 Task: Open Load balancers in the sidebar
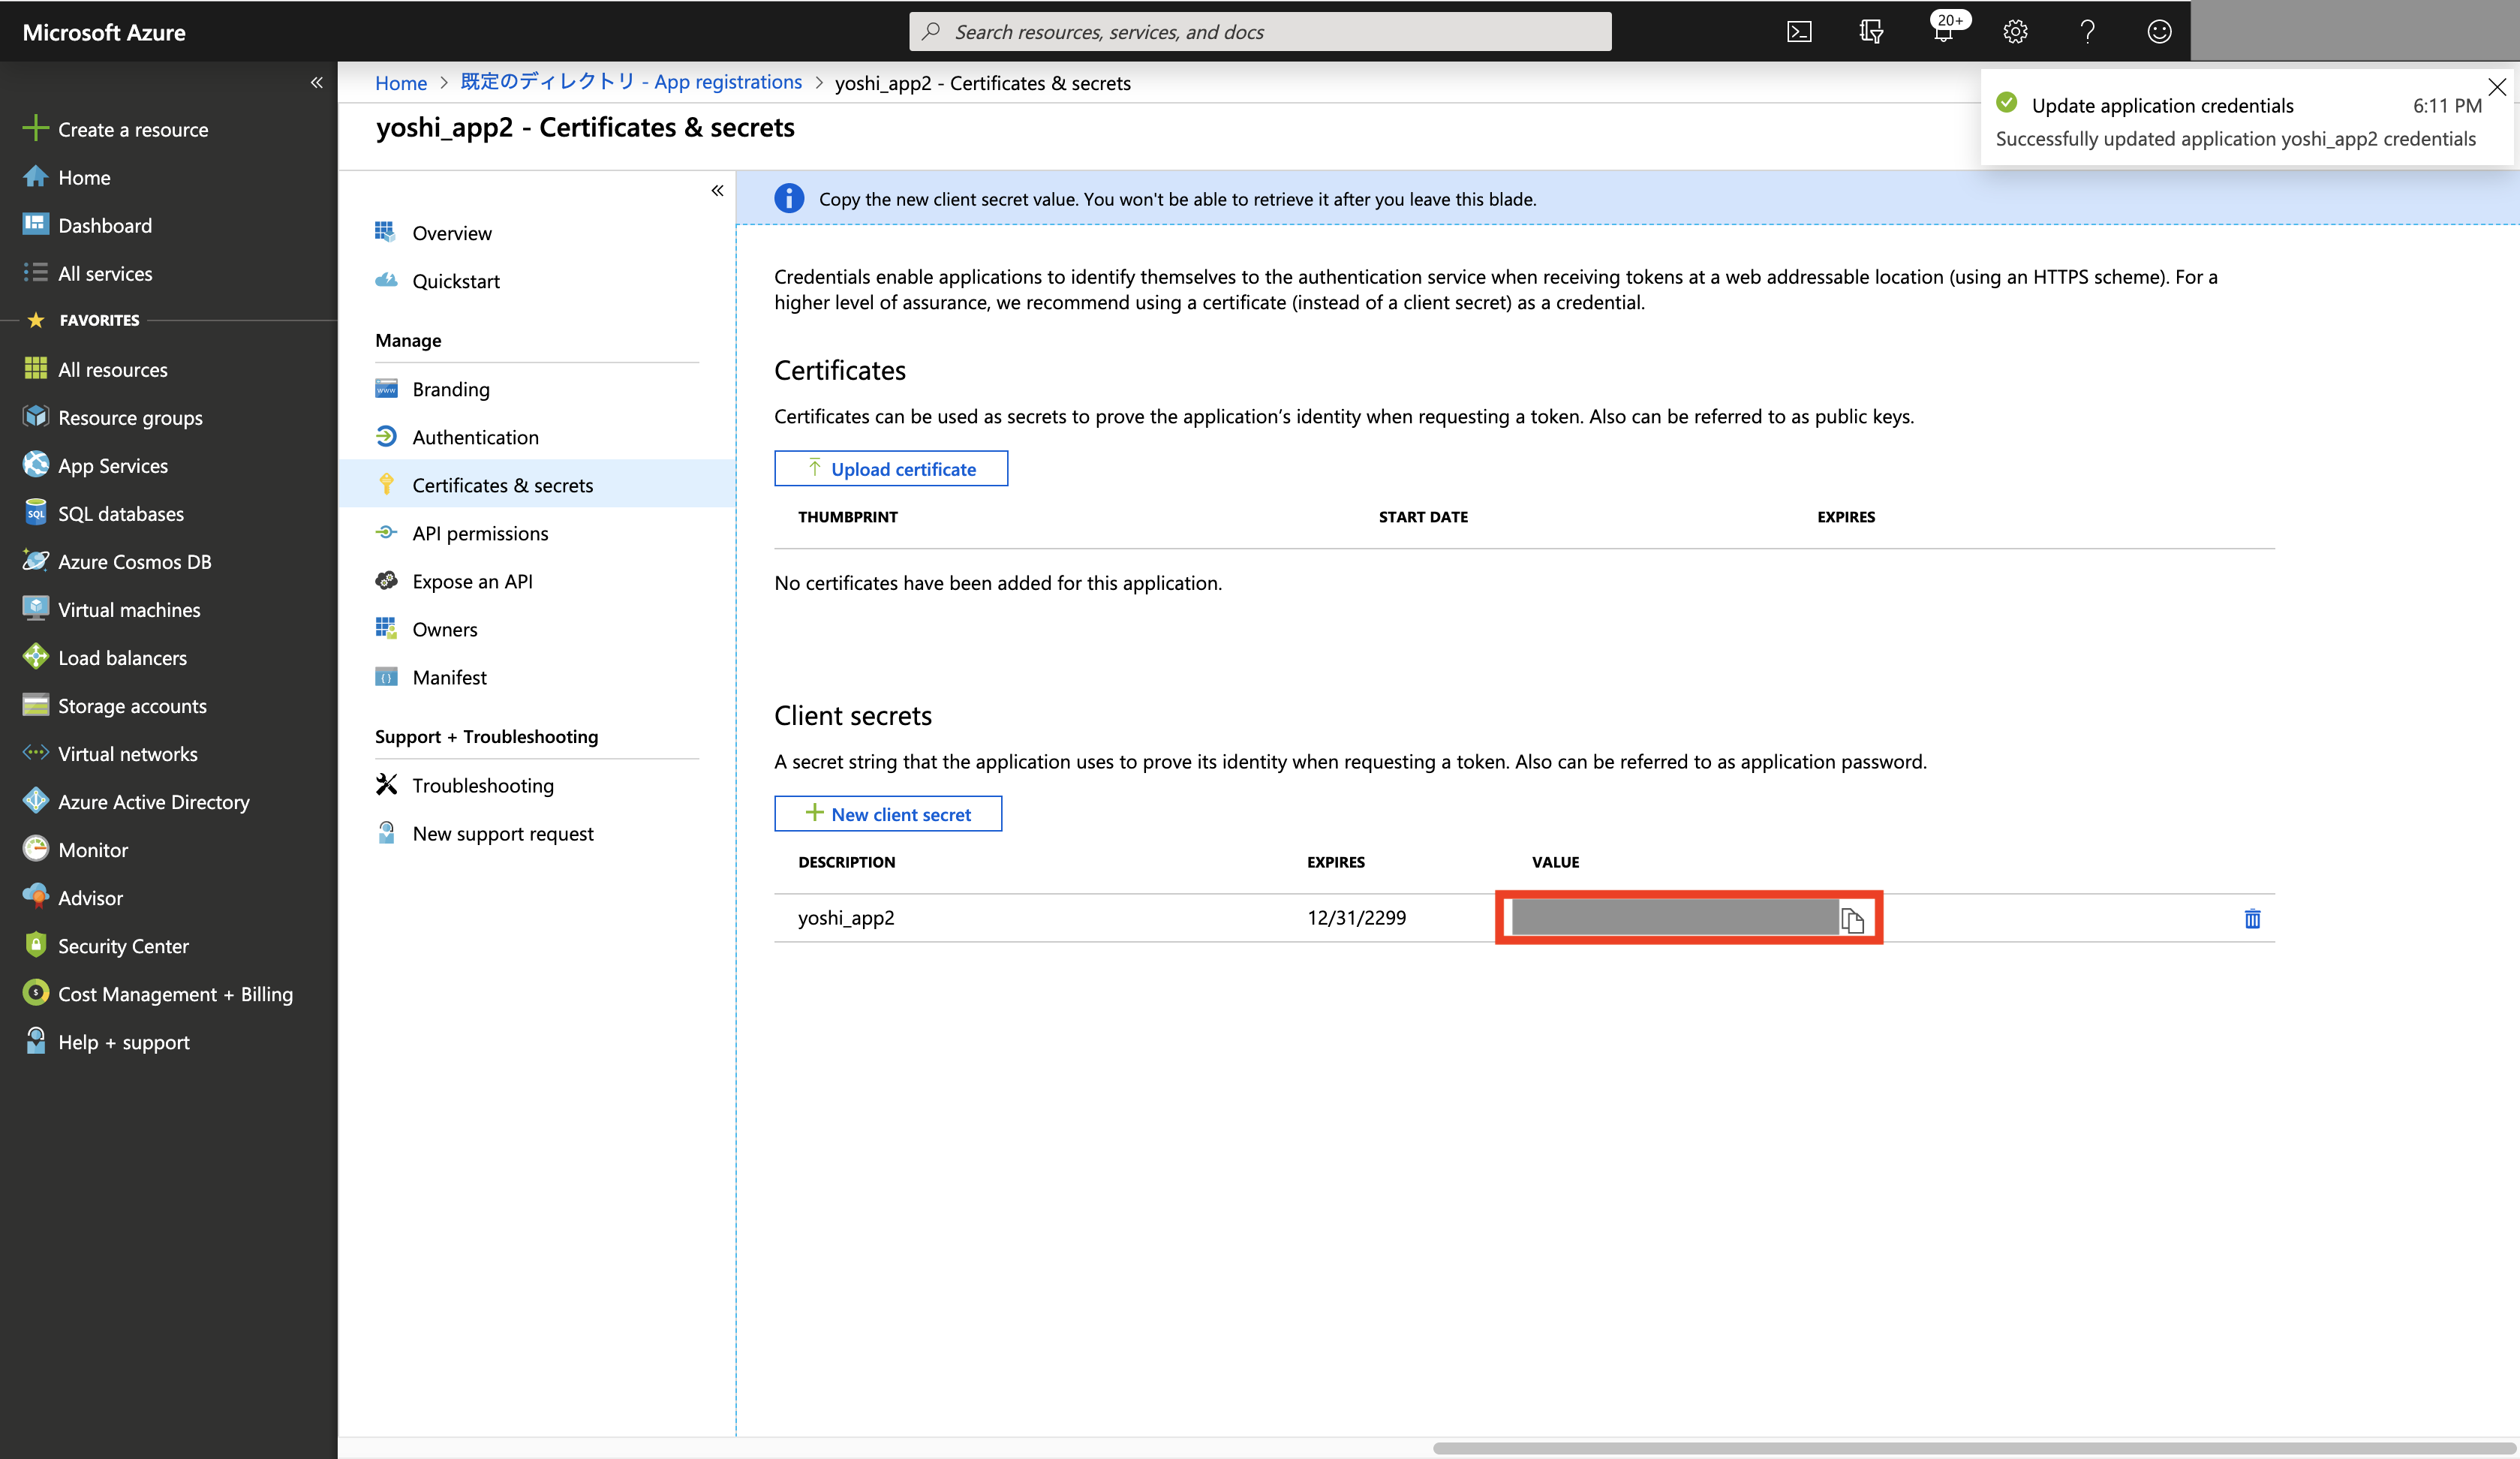106,657
